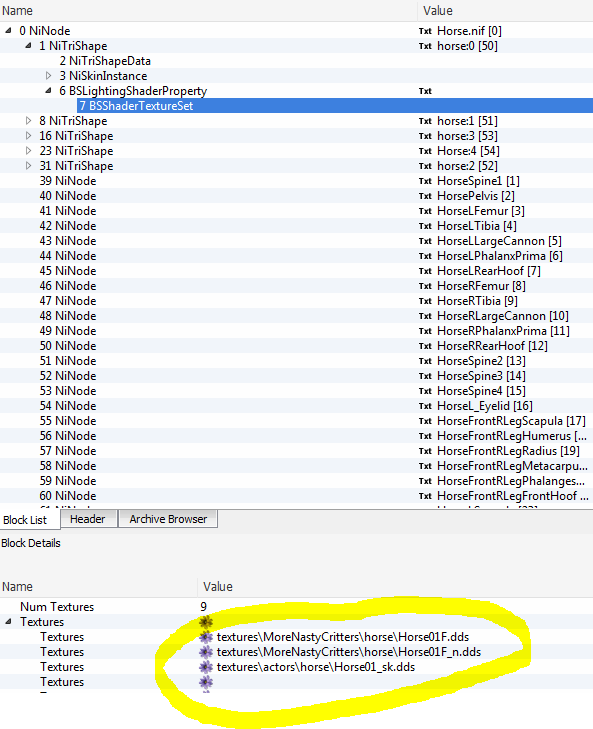Viewport: 593px width, 729px height.
Task: Expand the 8 NiTriShape node
Action: point(28,121)
